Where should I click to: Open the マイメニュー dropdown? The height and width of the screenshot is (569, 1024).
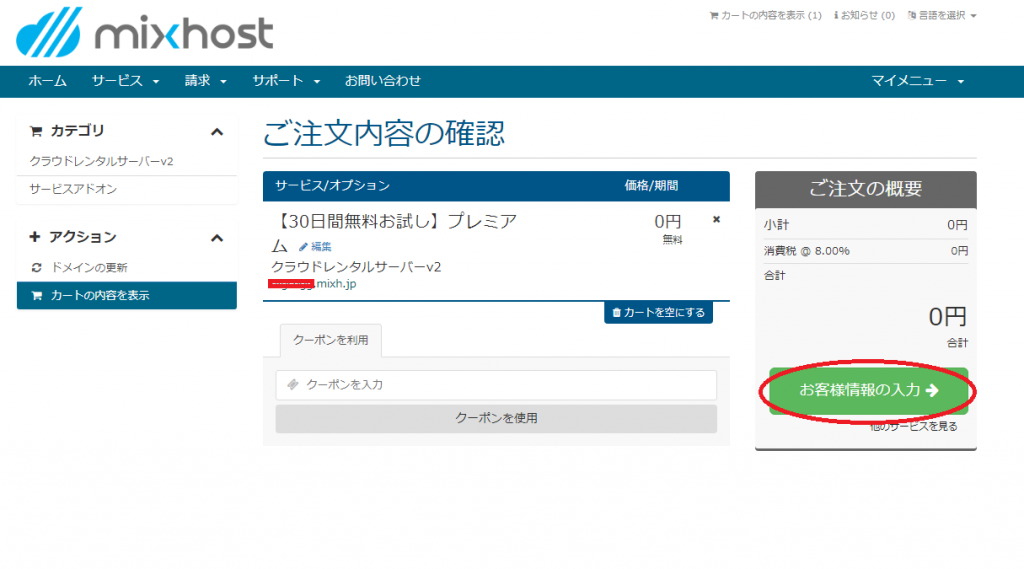coord(917,81)
